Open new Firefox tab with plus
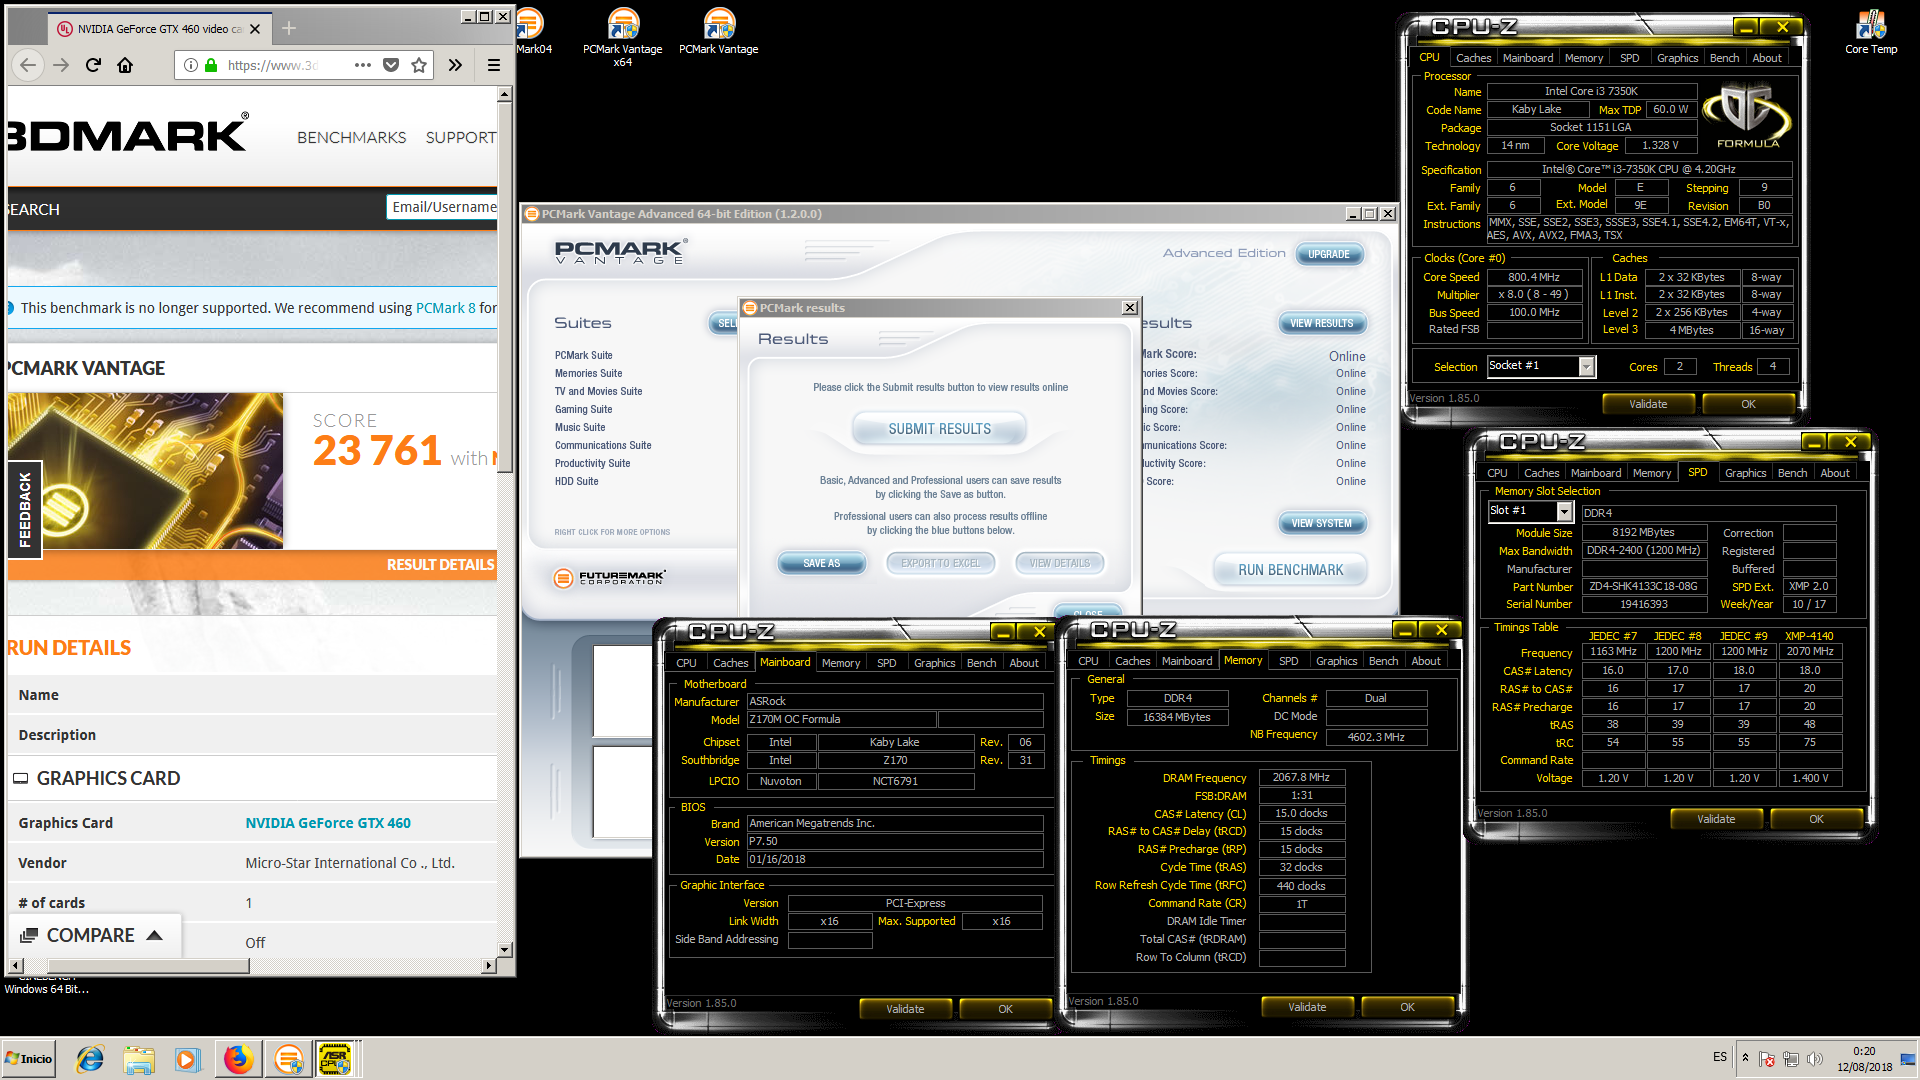 (x=289, y=28)
